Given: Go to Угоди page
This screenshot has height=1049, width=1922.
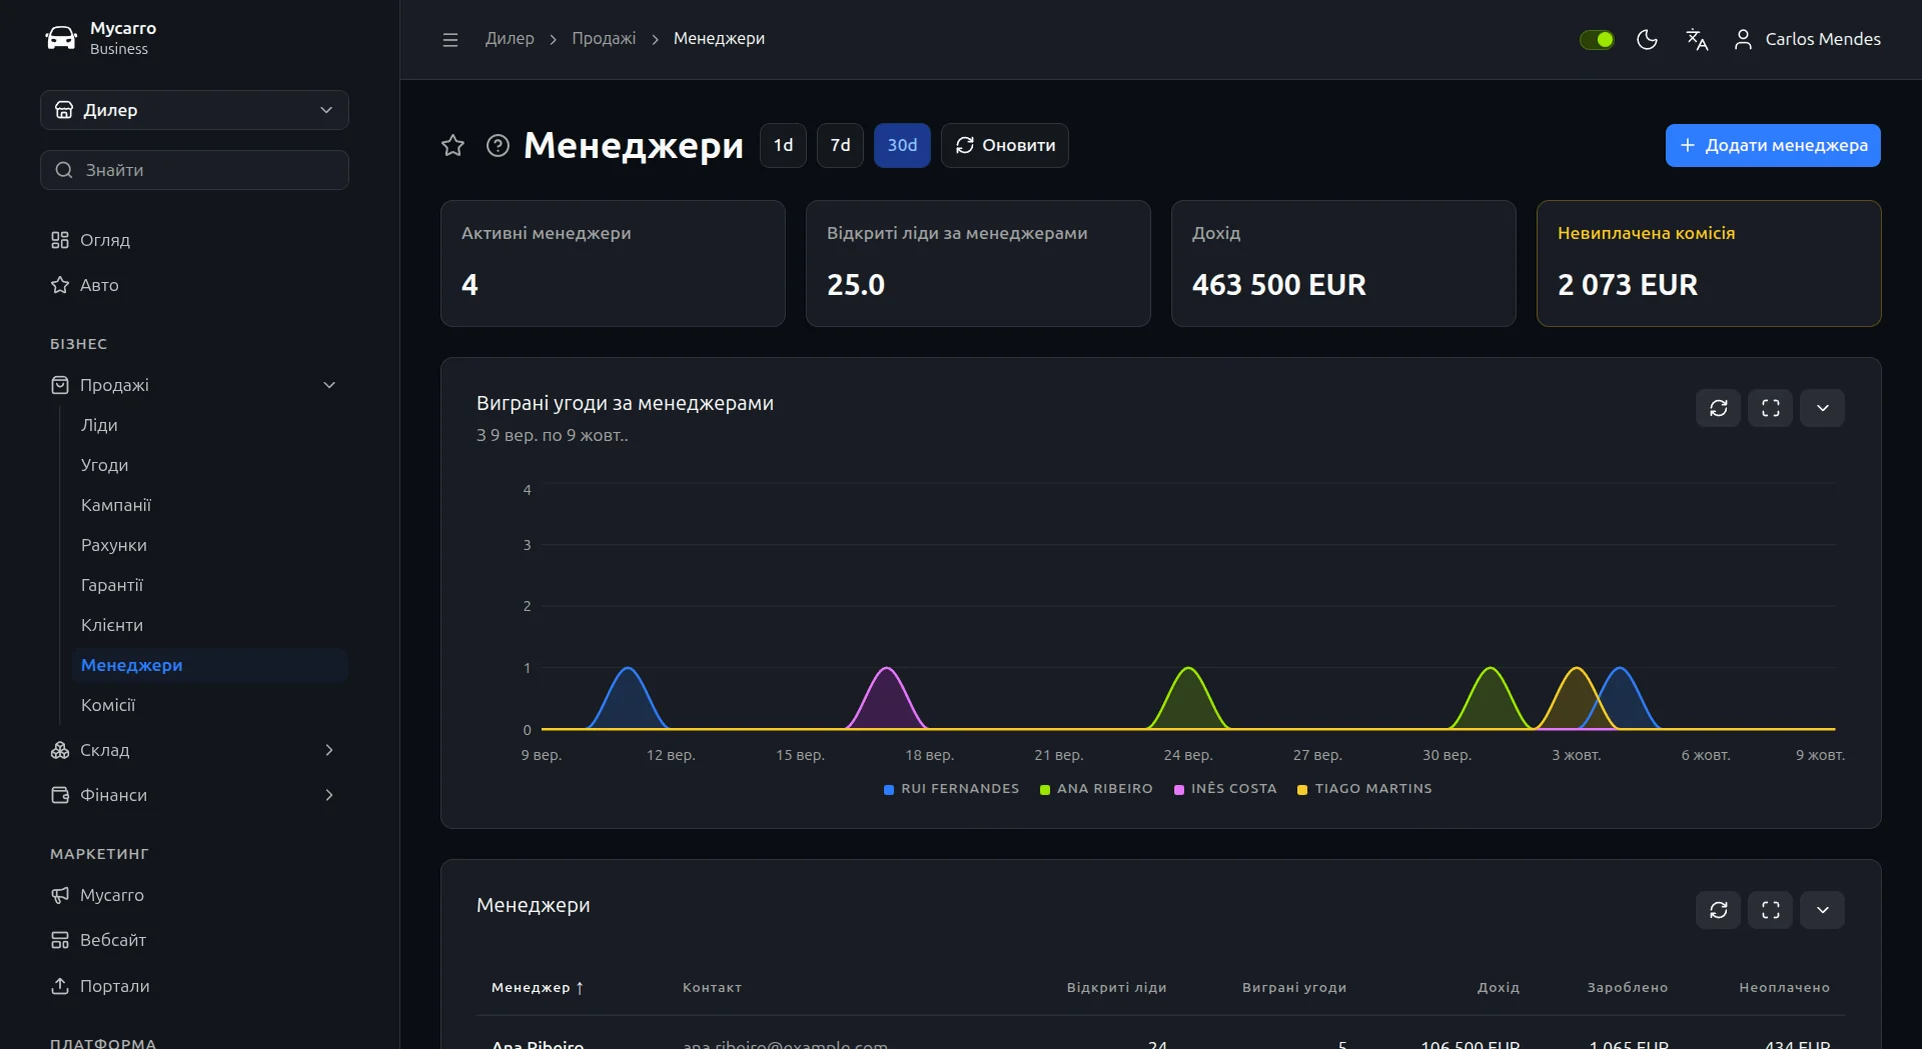Looking at the screenshot, I should [104, 465].
